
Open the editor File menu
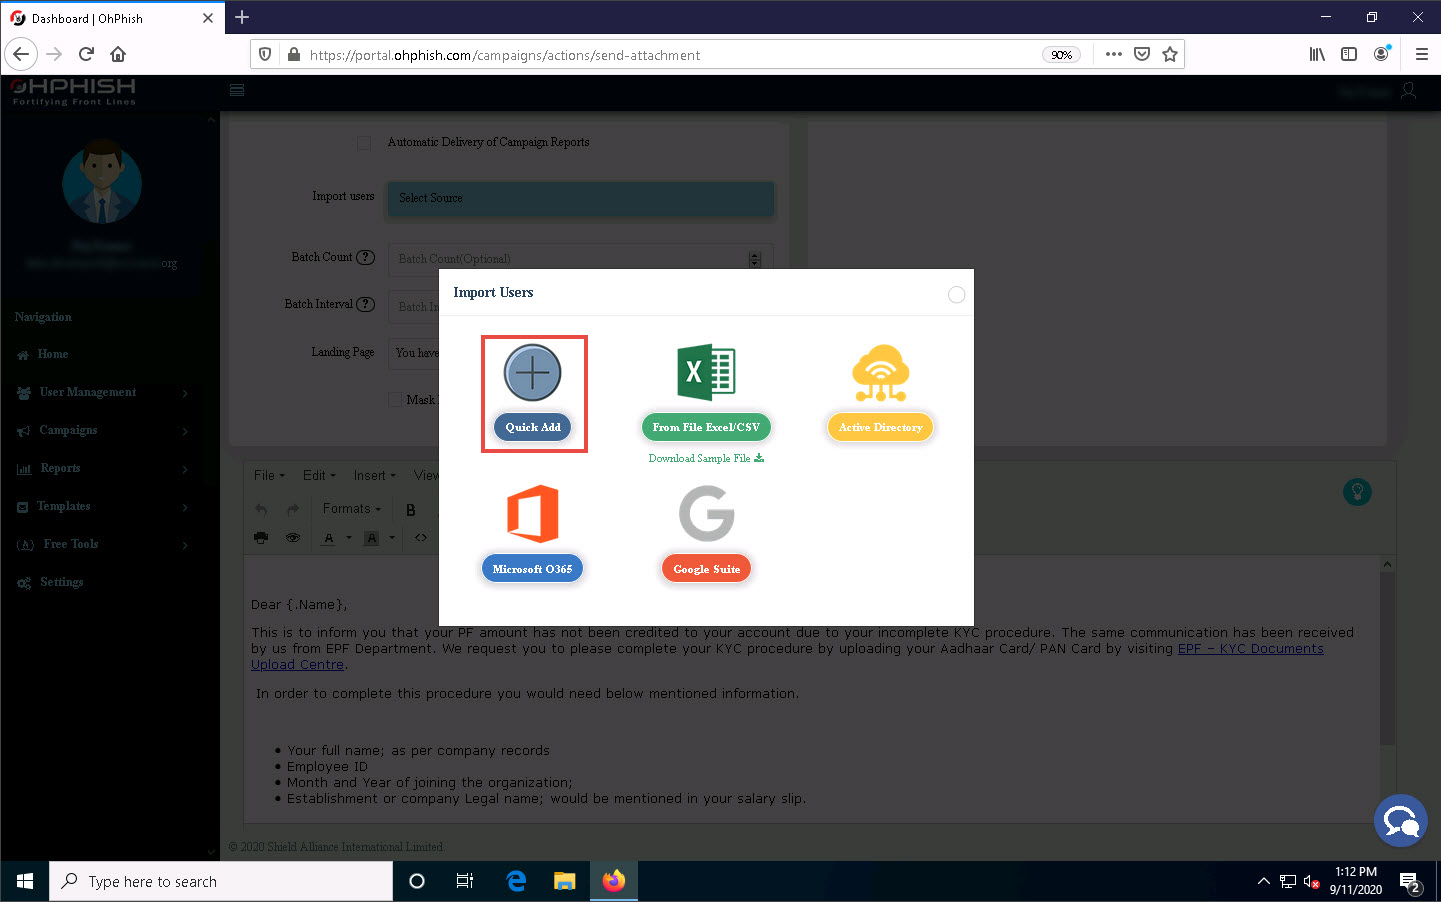(269, 475)
